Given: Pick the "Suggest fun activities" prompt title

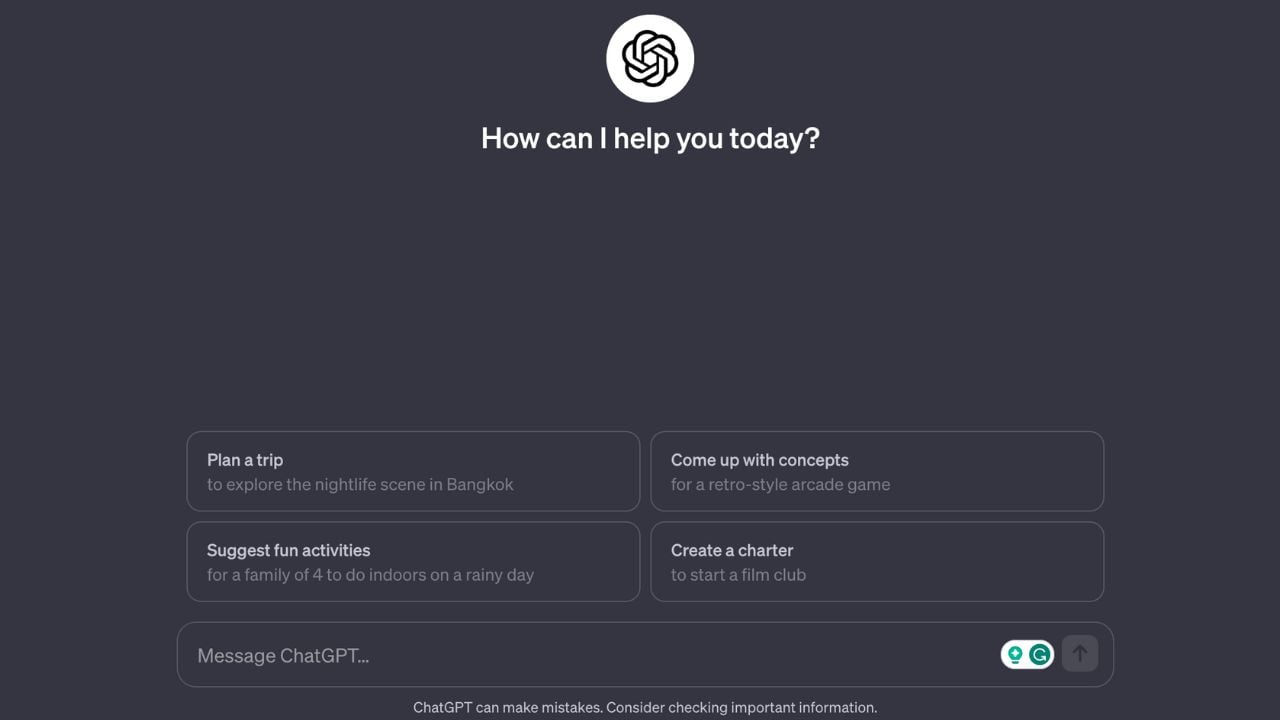Looking at the screenshot, I should pos(288,550).
